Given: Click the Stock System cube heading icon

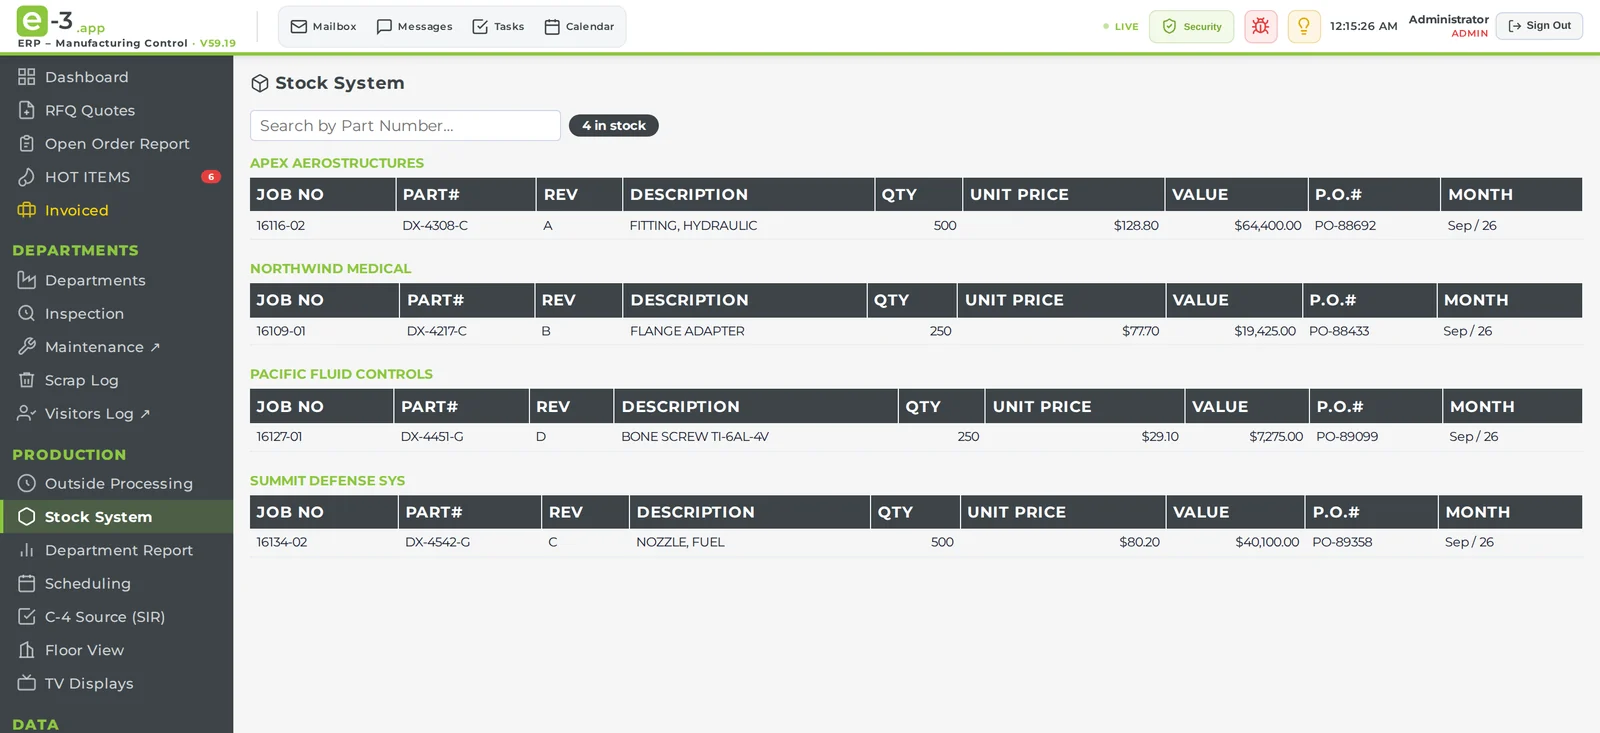Looking at the screenshot, I should 260,83.
